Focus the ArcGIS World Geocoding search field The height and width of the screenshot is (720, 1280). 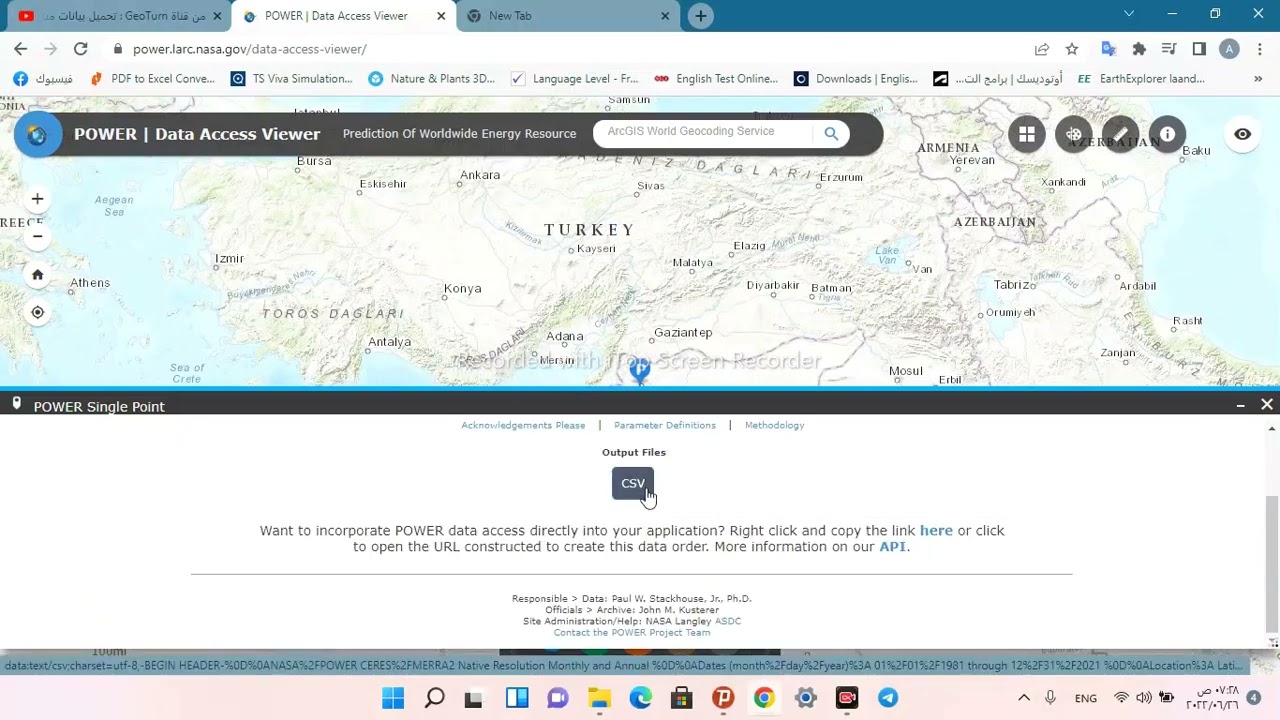click(x=705, y=132)
